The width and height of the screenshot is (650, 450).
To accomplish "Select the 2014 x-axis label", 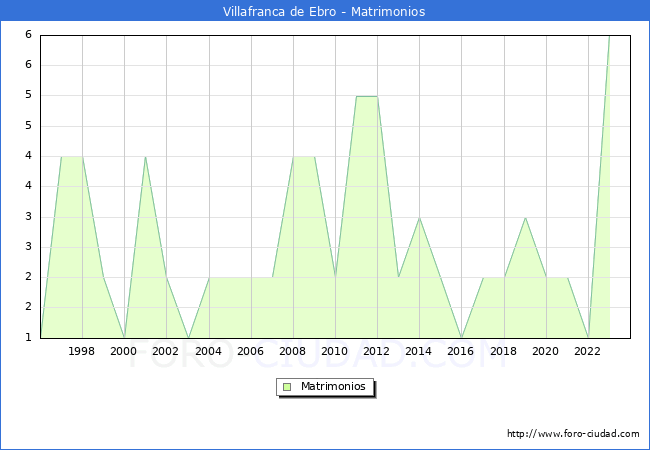I will pos(419,351).
